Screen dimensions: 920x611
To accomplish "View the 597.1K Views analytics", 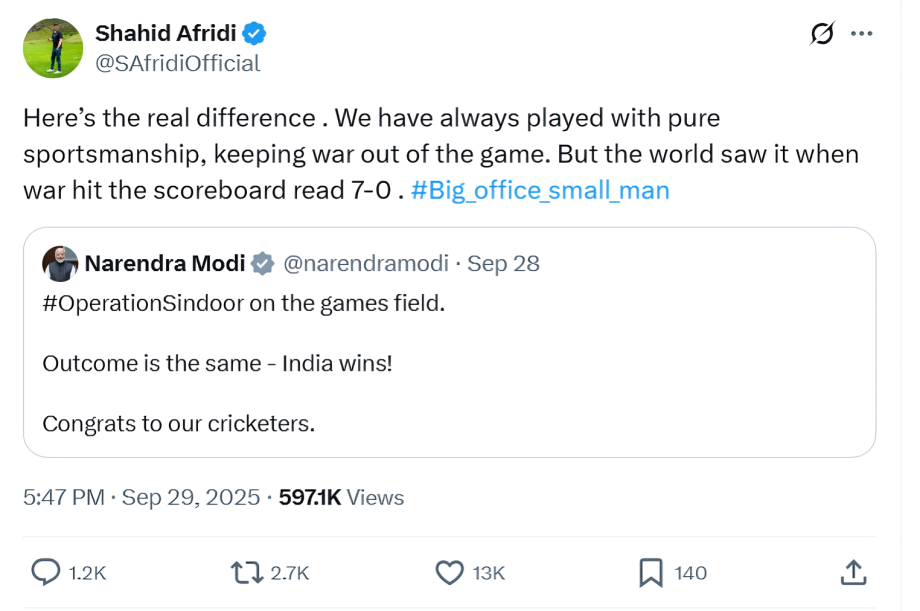I will tap(341, 497).
